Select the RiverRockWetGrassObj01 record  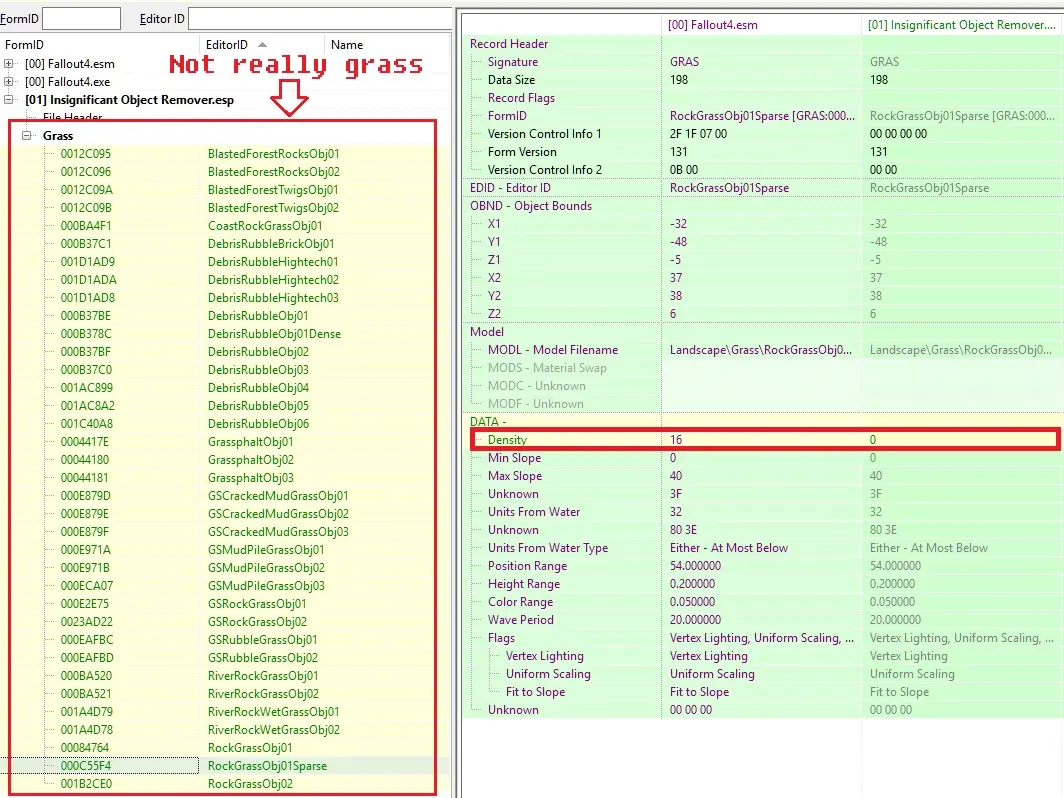click(273, 712)
